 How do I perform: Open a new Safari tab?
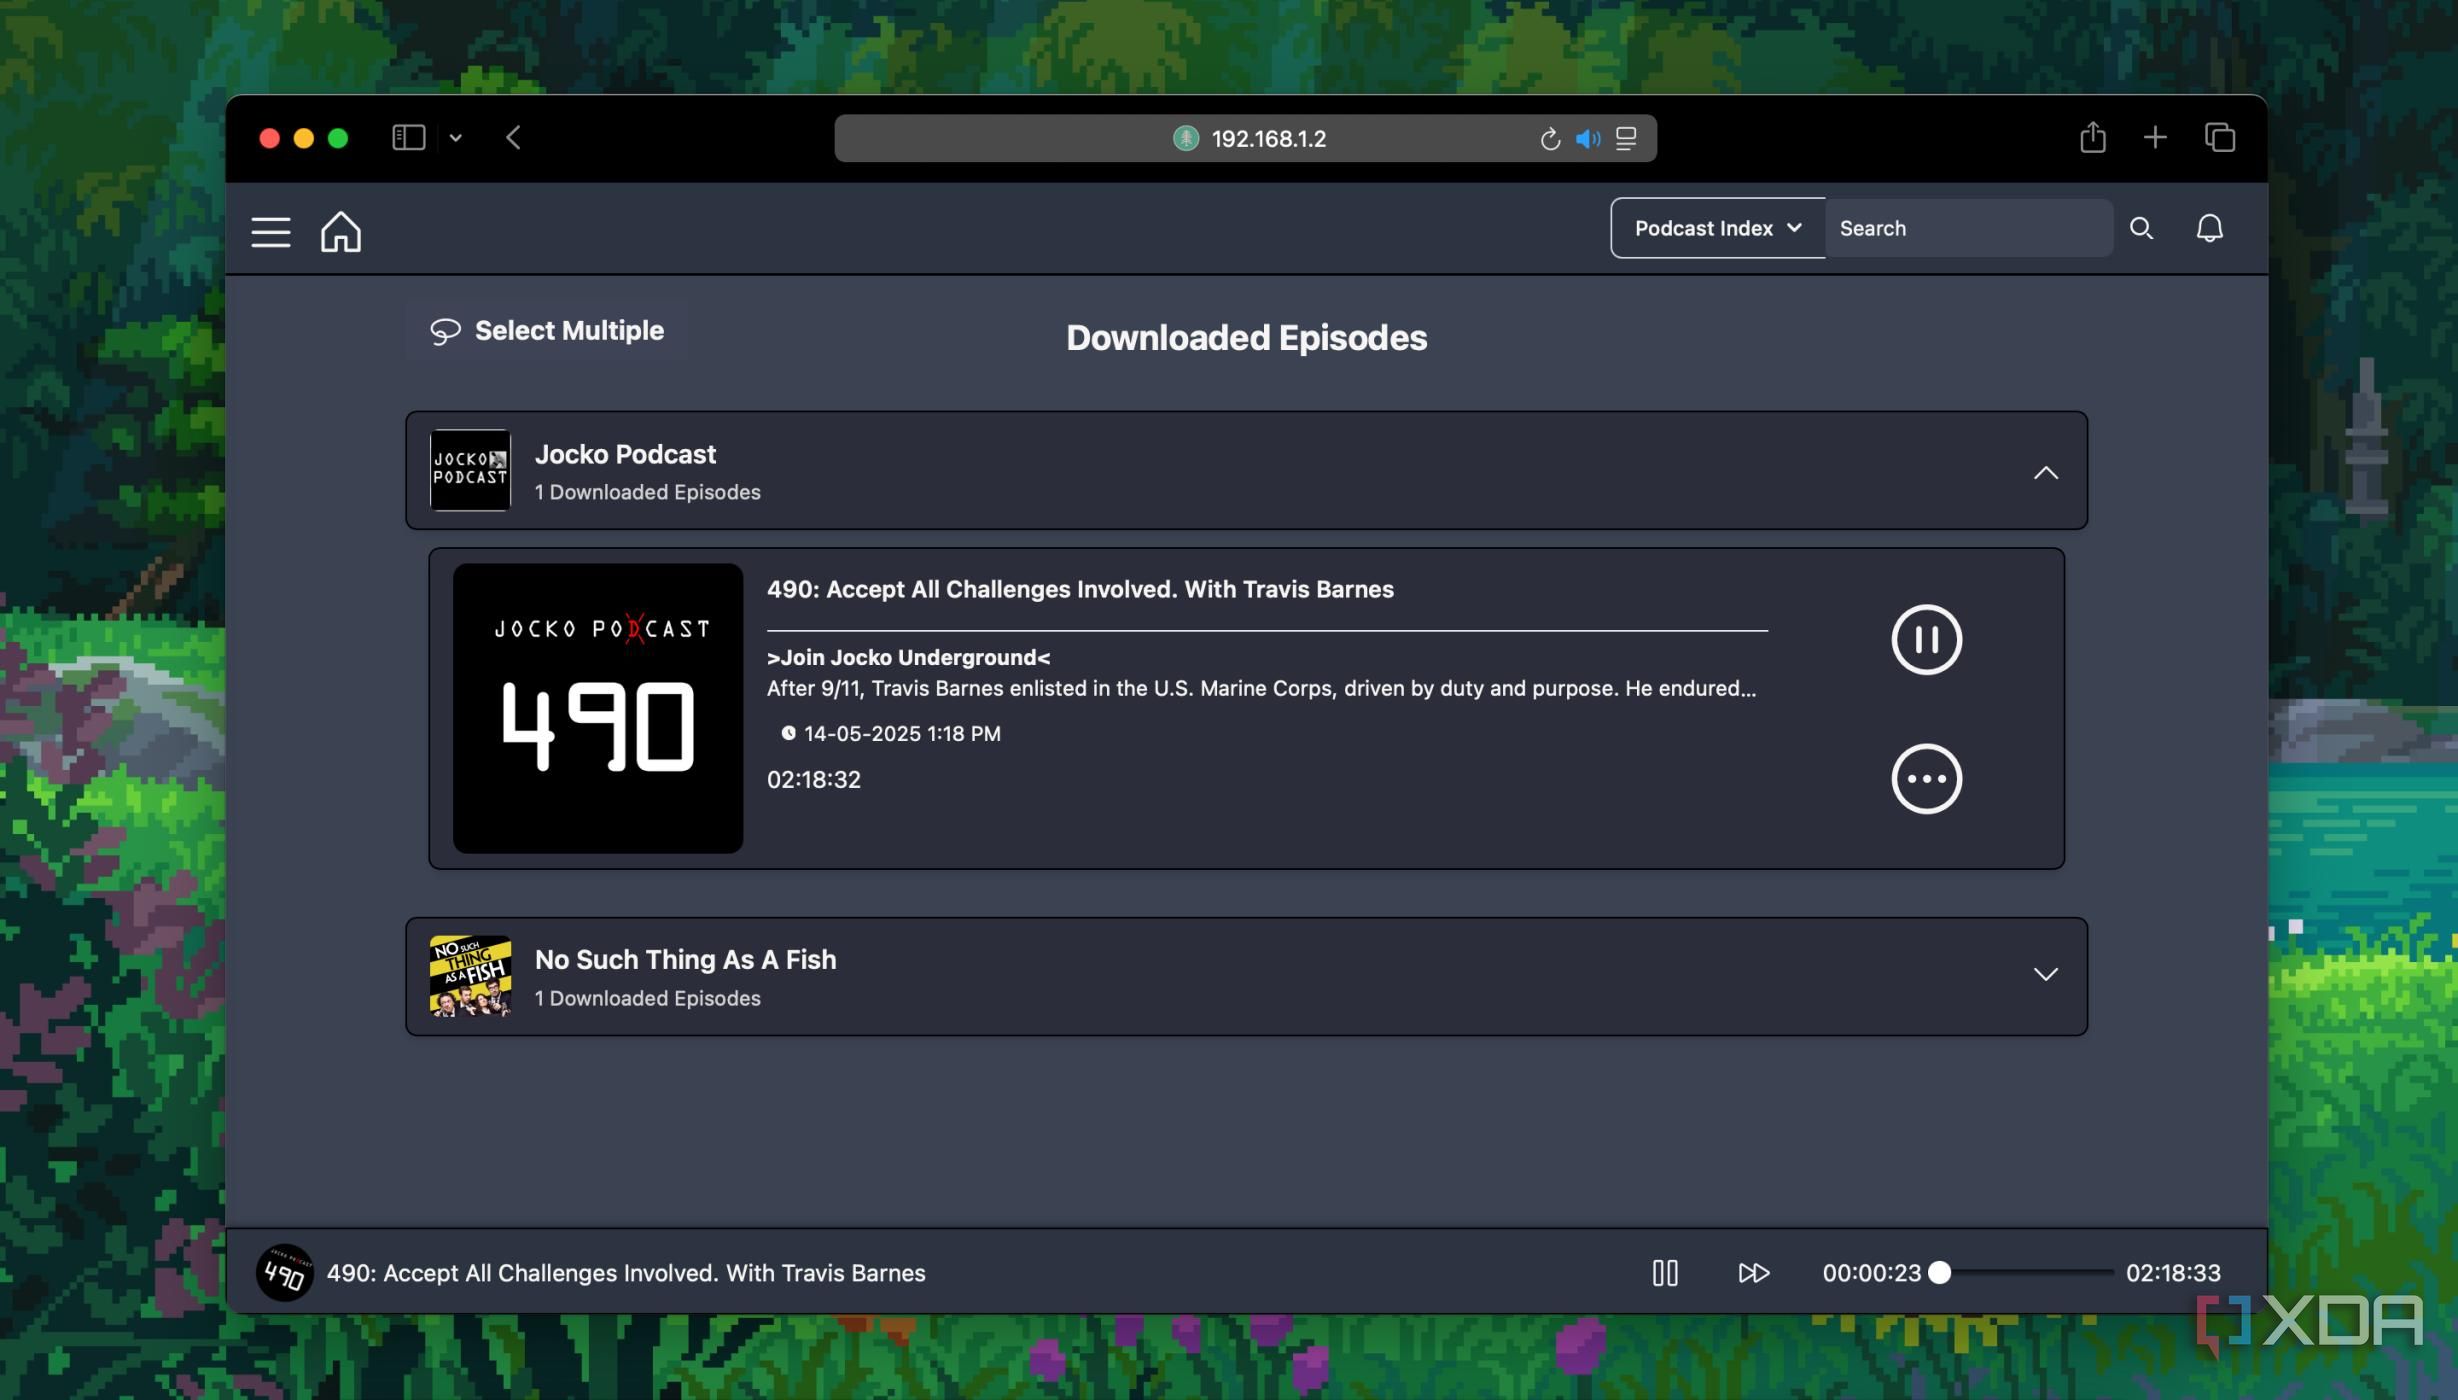pos(2155,138)
